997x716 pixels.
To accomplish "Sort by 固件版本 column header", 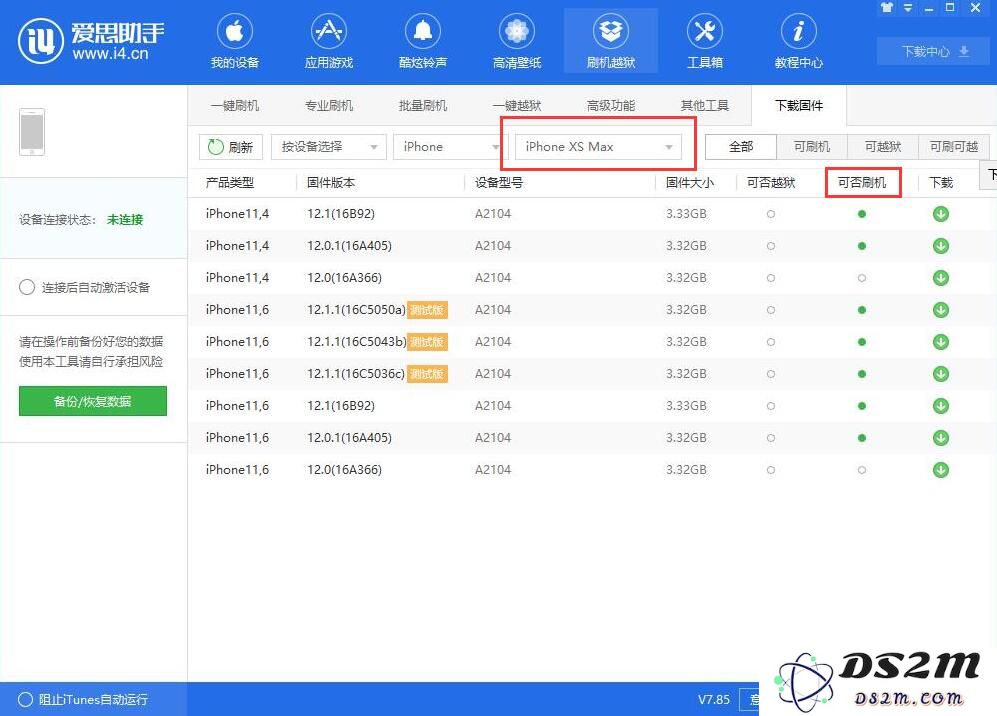I will (331, 183).
